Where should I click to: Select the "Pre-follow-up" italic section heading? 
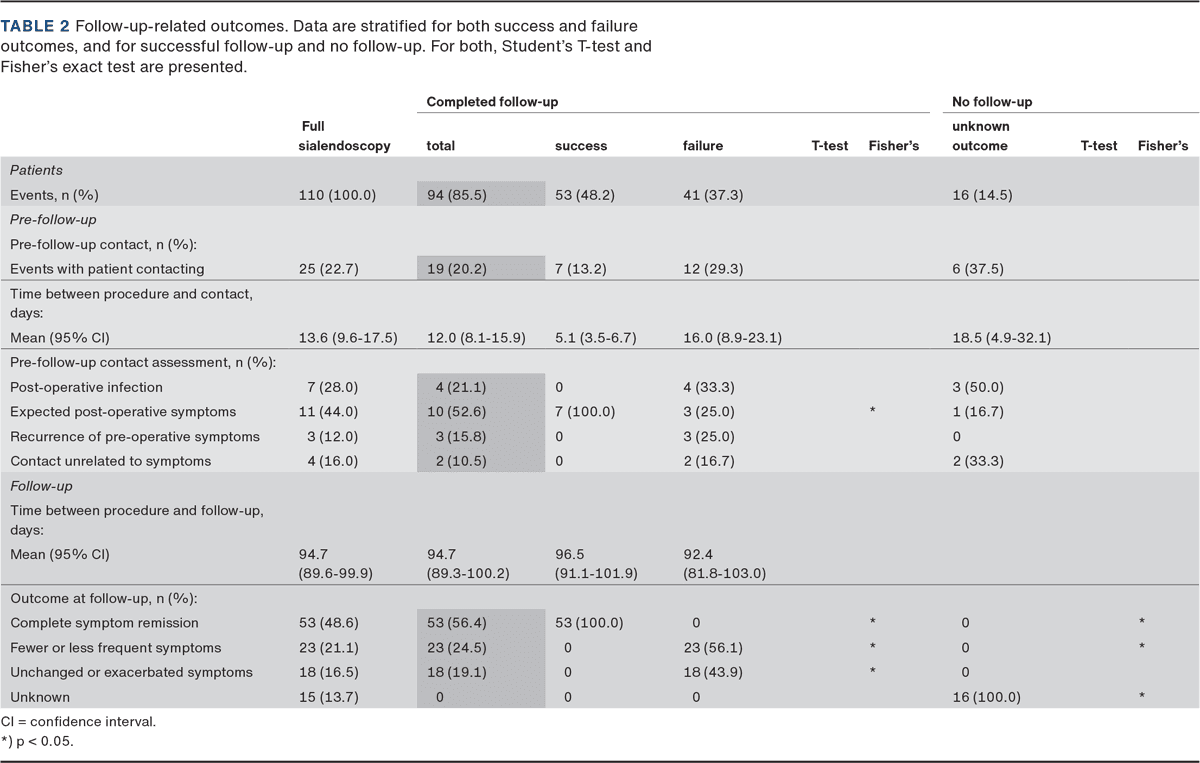pos(53,219)
